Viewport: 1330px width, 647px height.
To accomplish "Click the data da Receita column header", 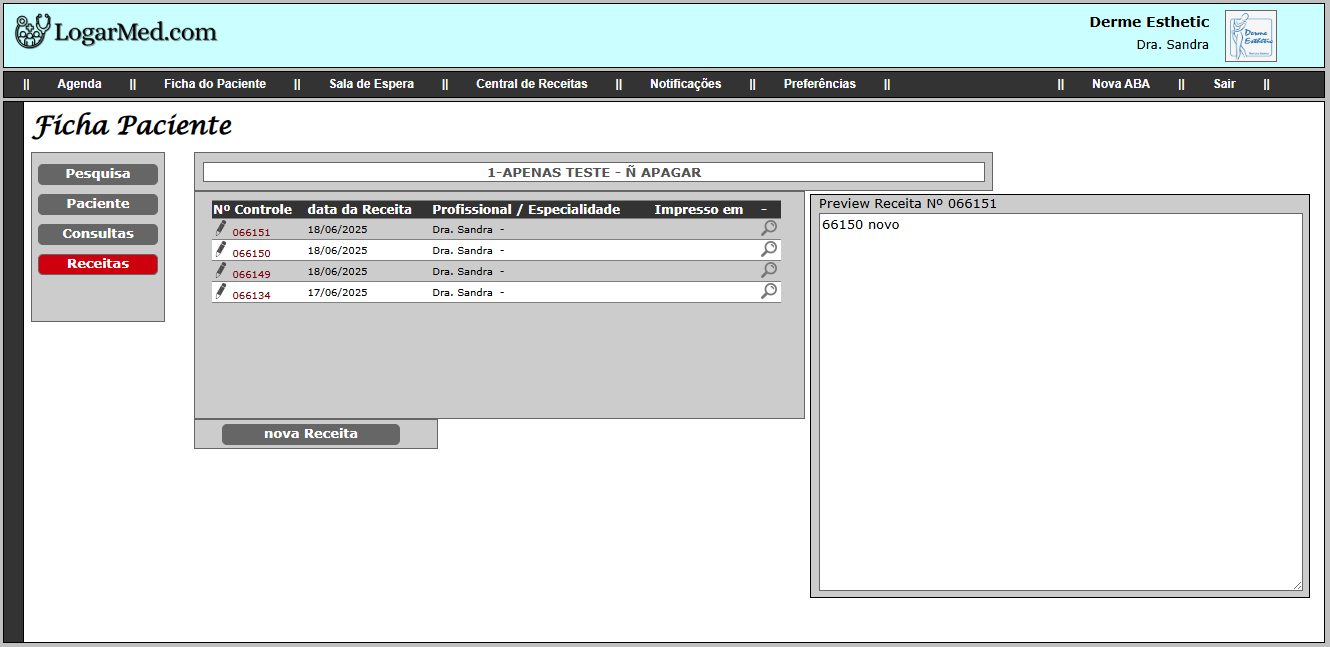I will pyautogui.click(x=359, y=210).
